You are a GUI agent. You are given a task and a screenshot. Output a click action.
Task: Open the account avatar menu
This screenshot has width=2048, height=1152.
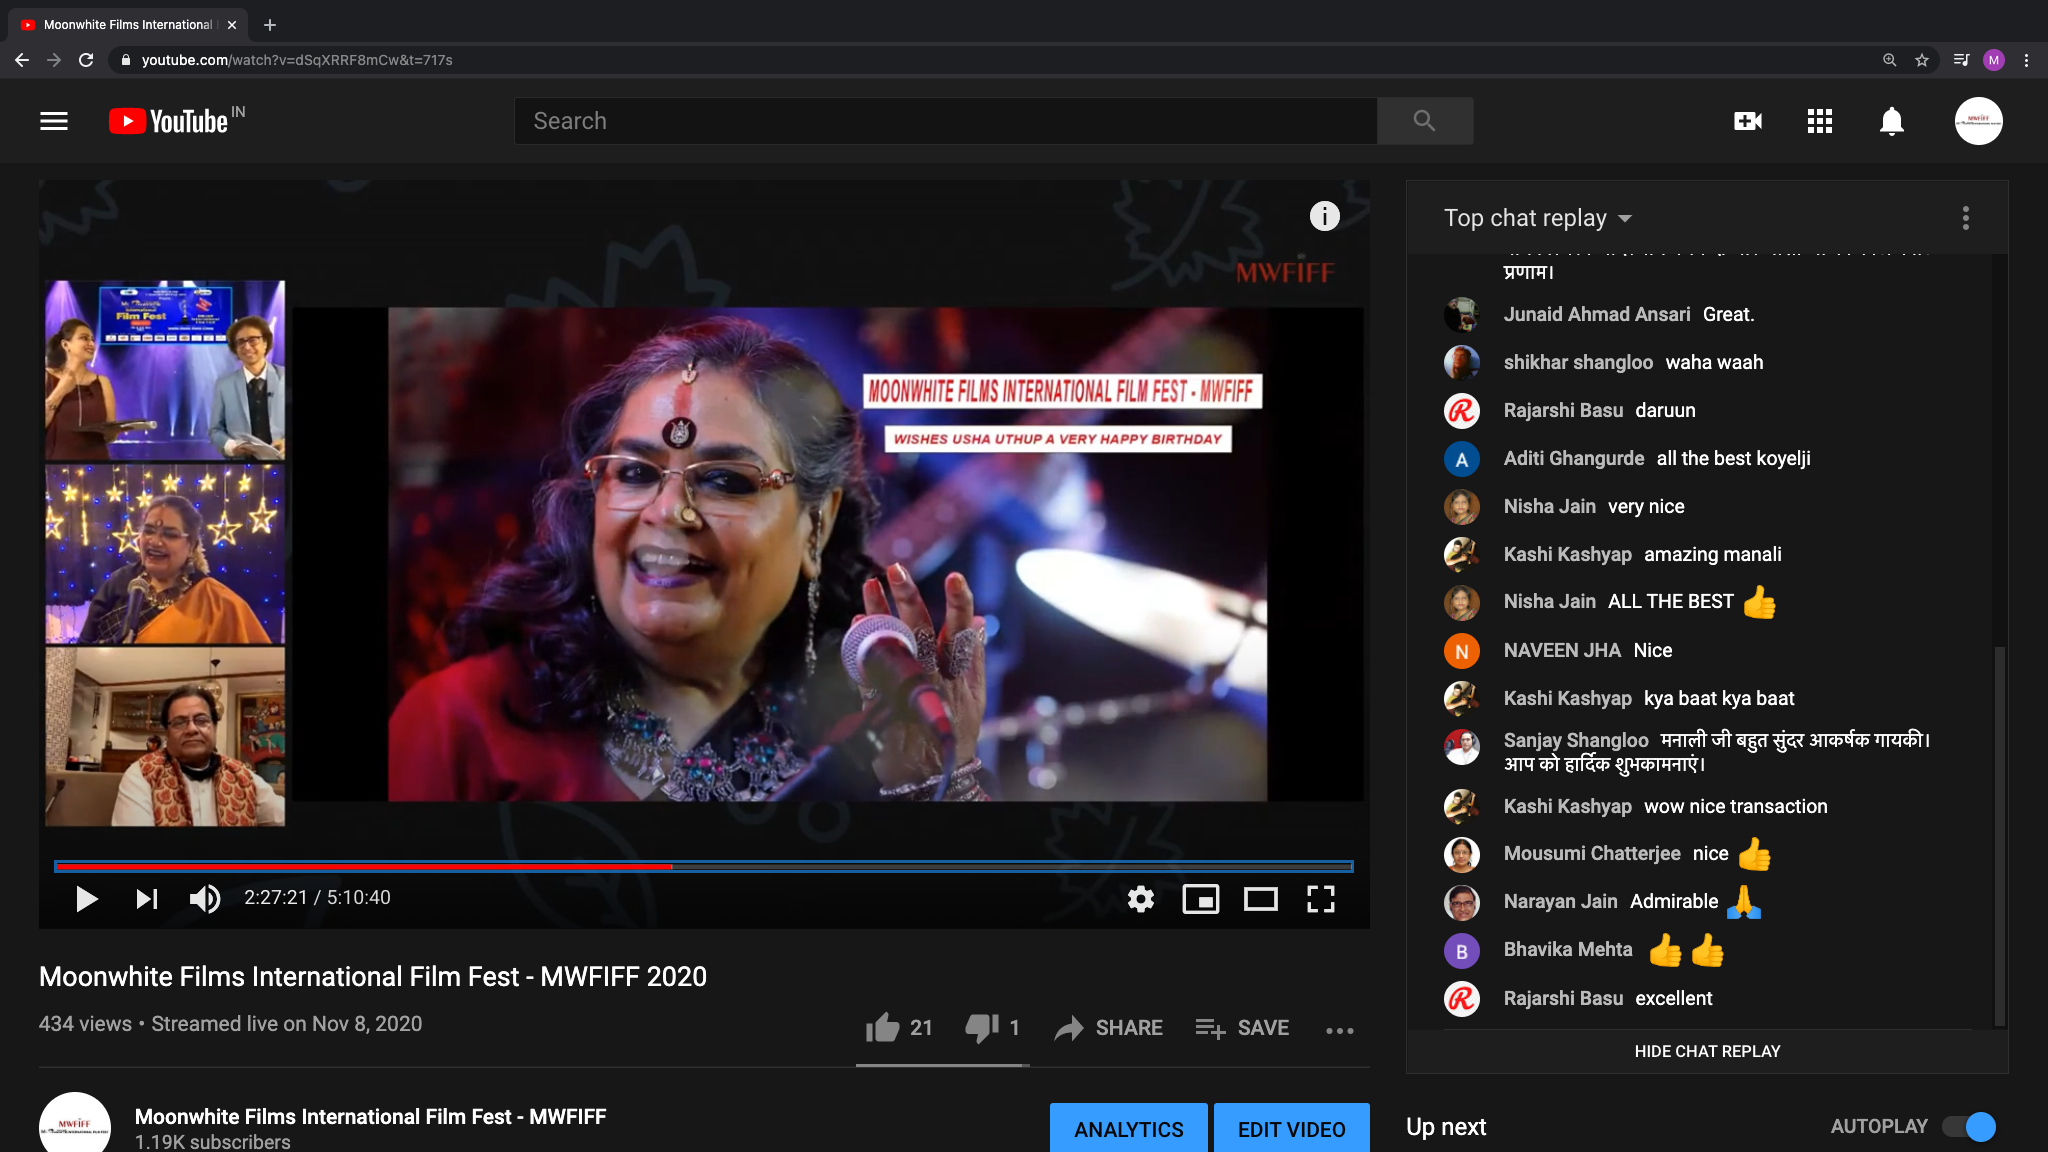coord(1979,121)
